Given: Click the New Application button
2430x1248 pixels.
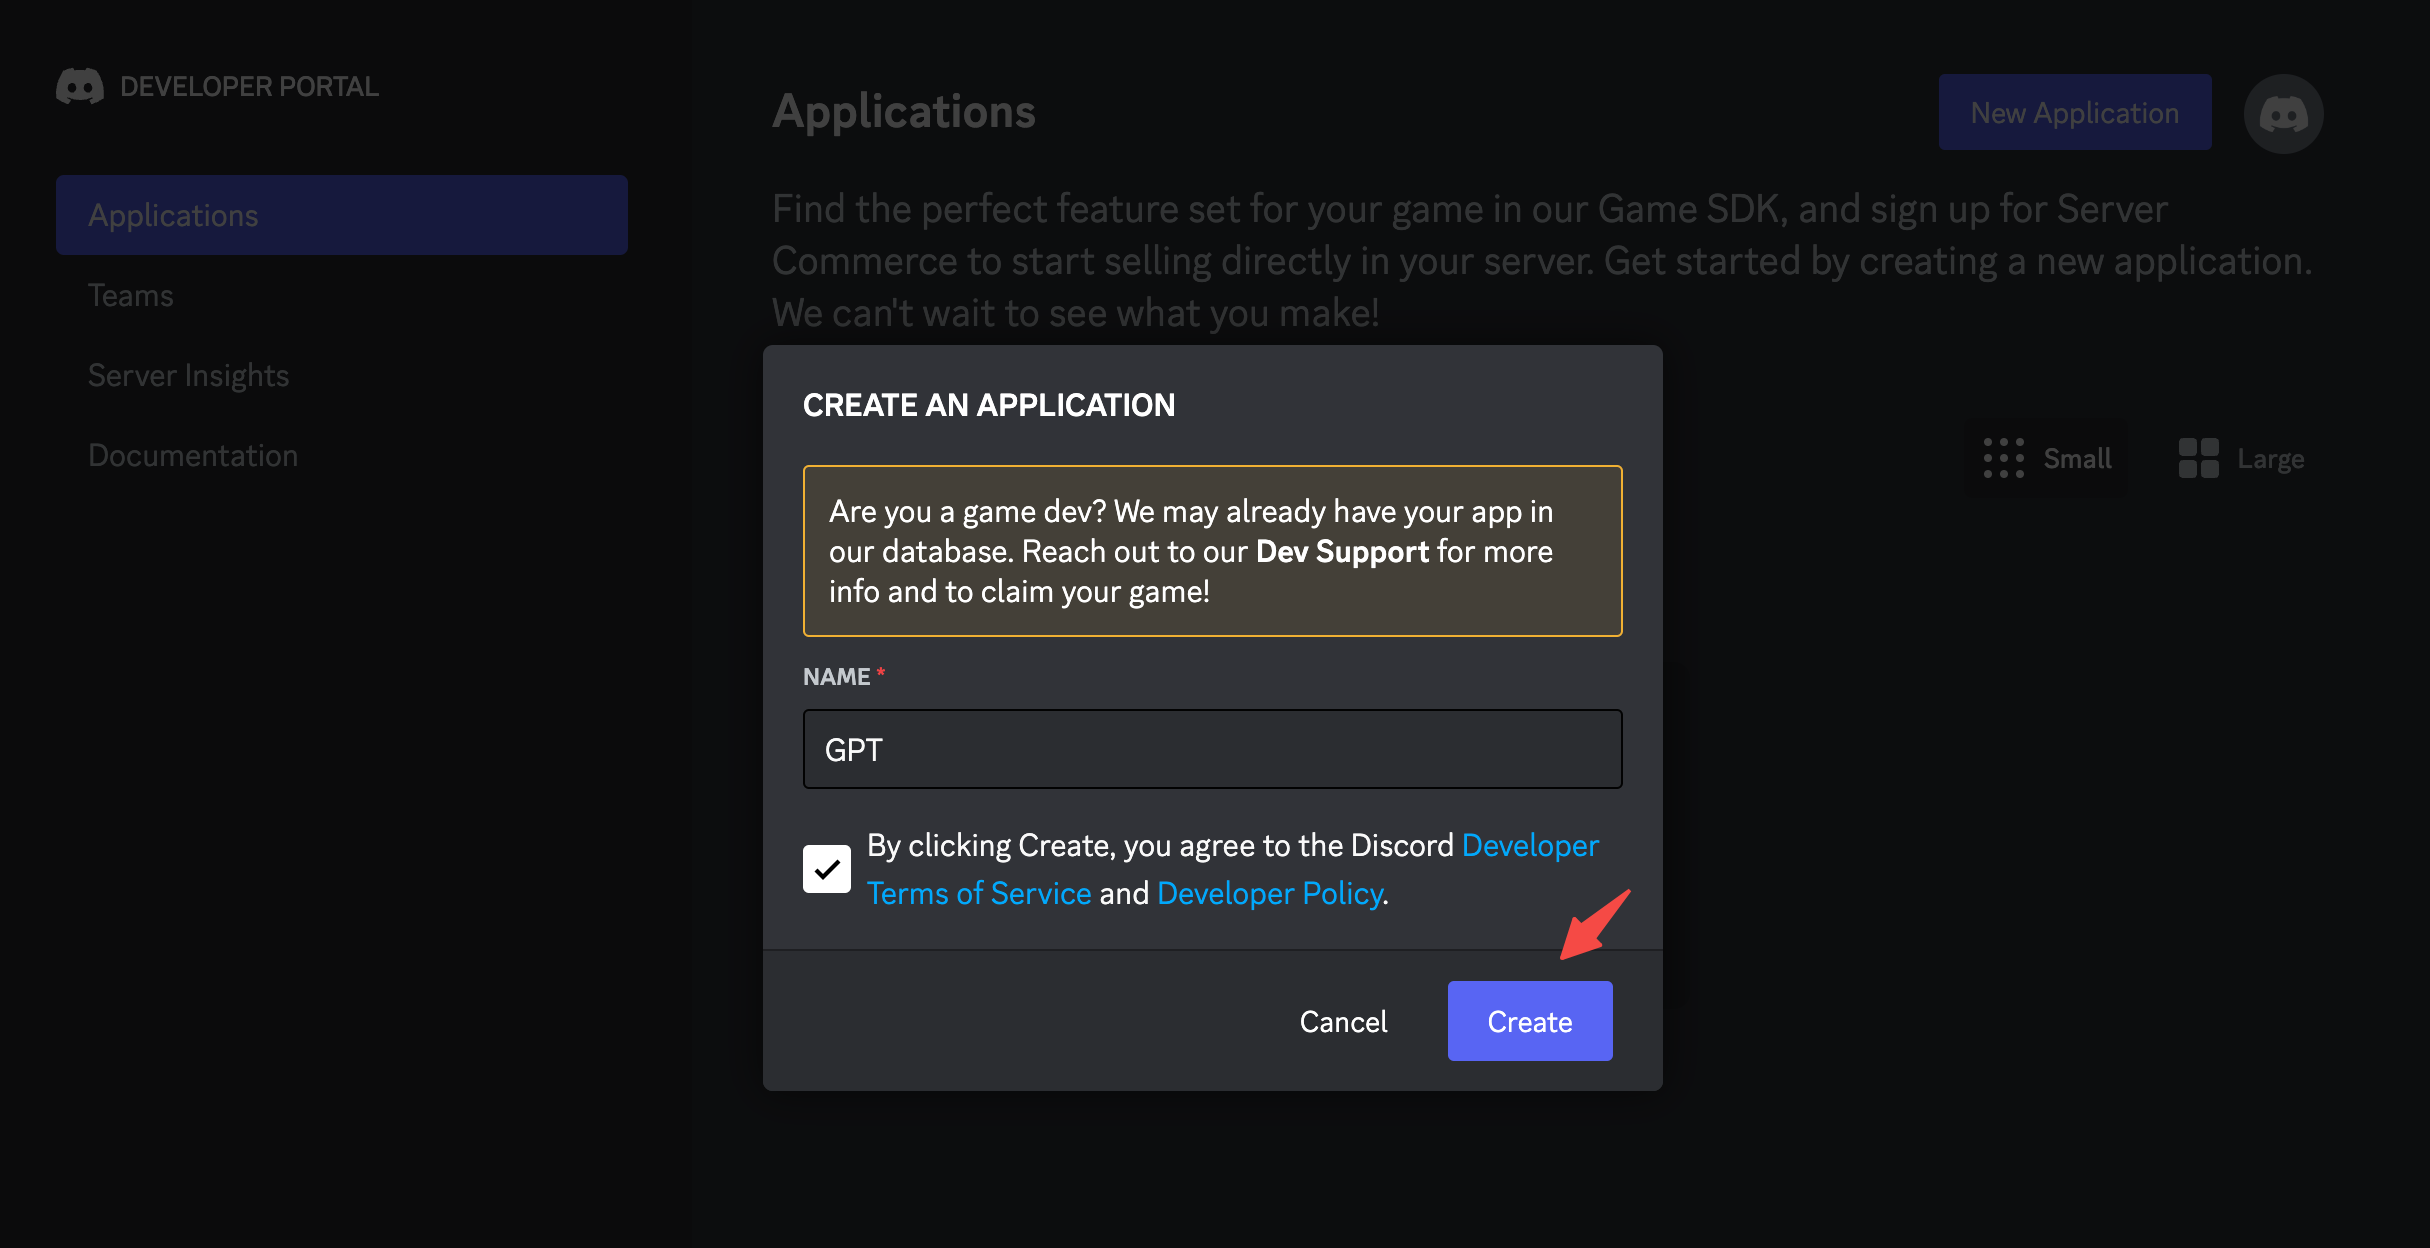Looking at the screenshot, I should [x=2075, y=112].
